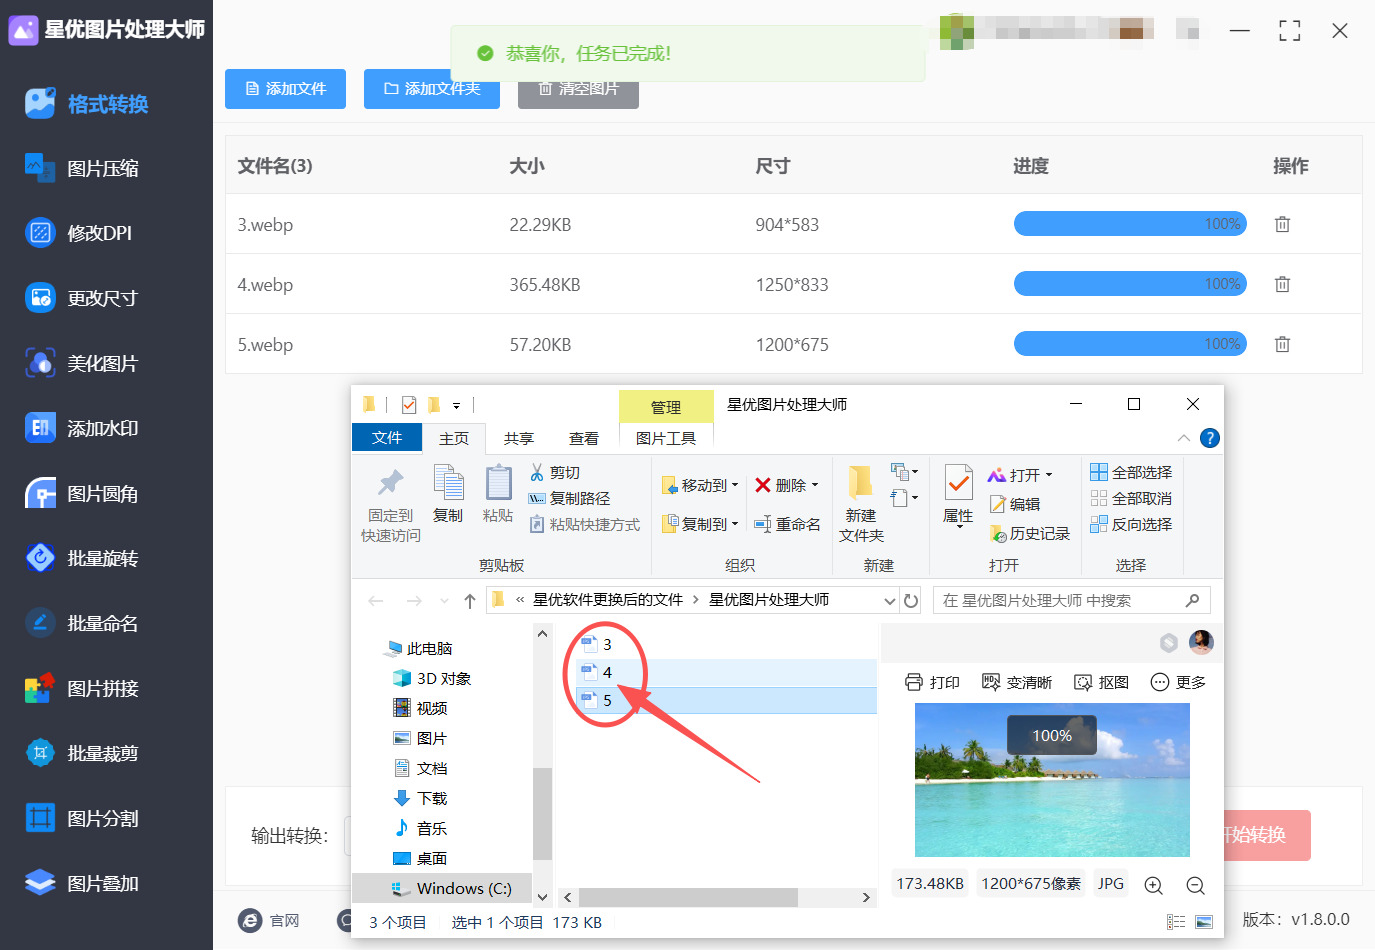Delete 5.webp via trash icon
Viewport: 1375px width, 950px height.
1282,344
